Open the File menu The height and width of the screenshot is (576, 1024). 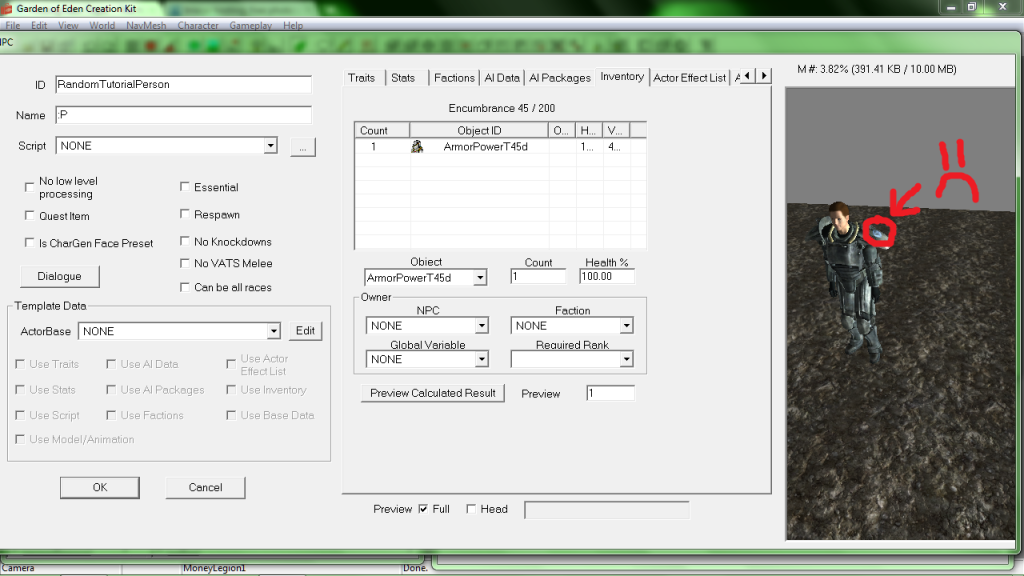pos(12,25)
